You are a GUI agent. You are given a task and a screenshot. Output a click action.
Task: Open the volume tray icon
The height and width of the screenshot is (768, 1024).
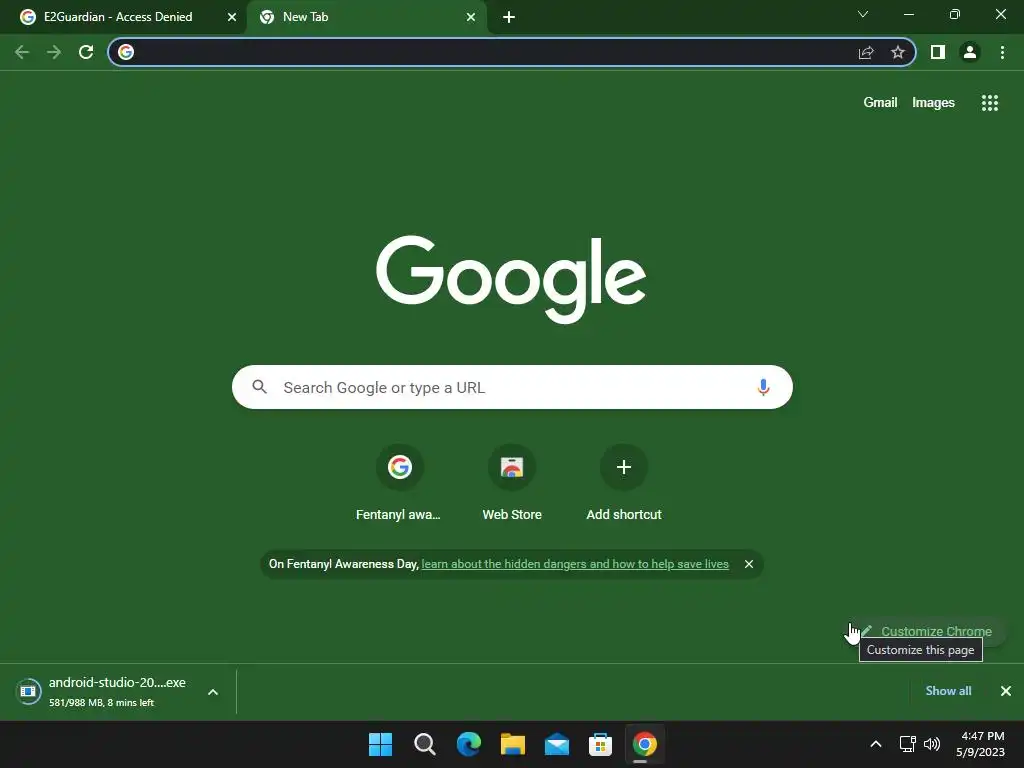tap(932, 744)
